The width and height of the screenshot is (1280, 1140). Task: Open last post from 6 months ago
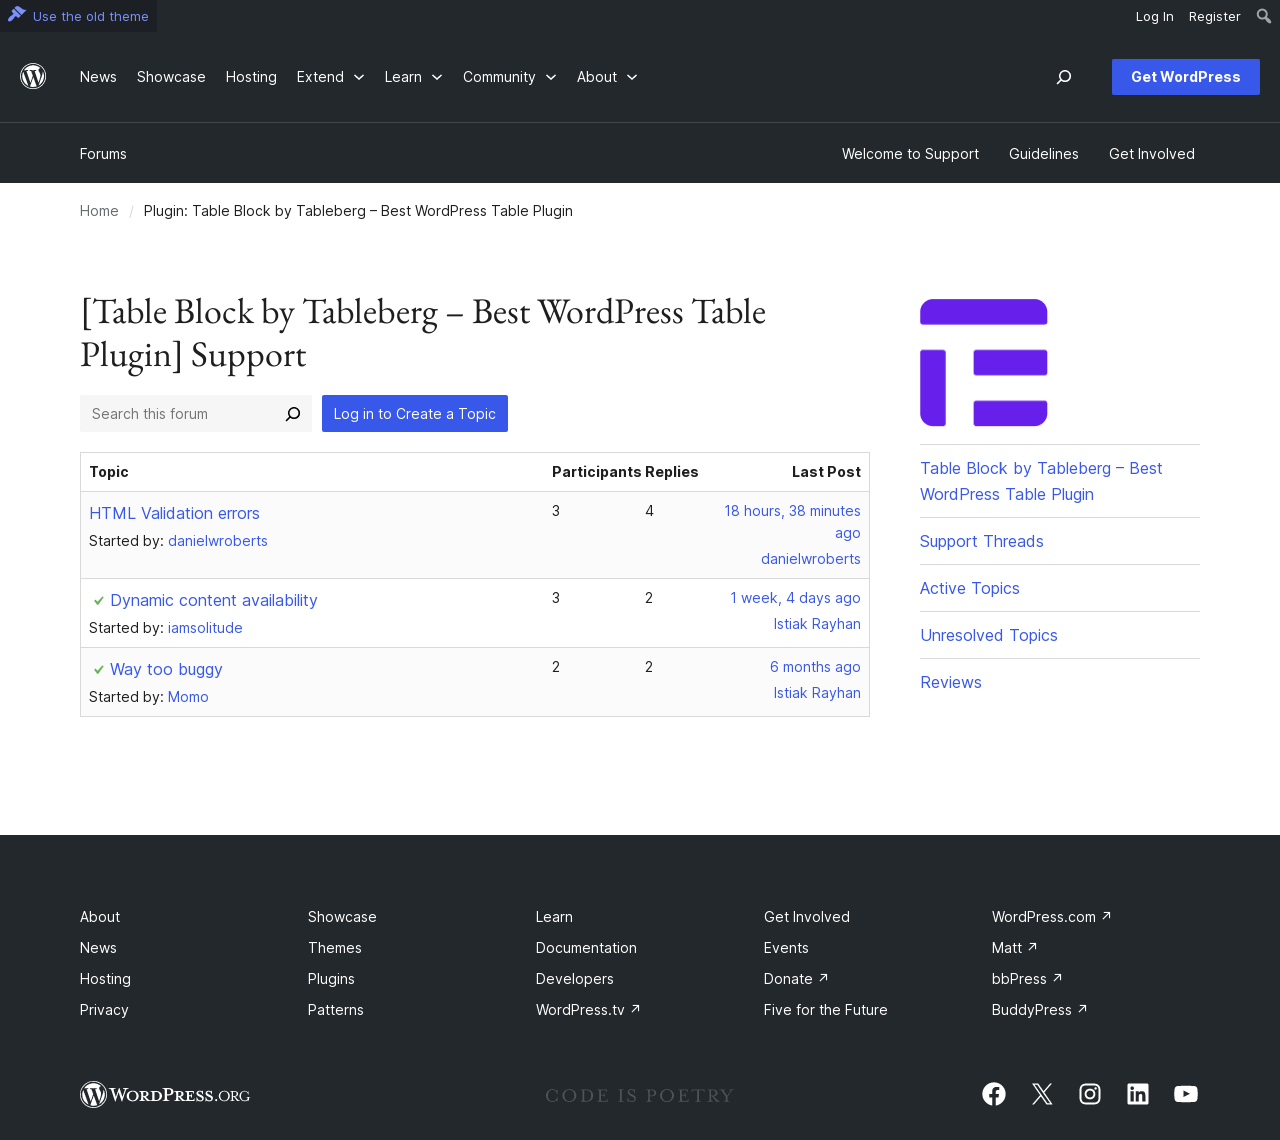click(815, 667)
